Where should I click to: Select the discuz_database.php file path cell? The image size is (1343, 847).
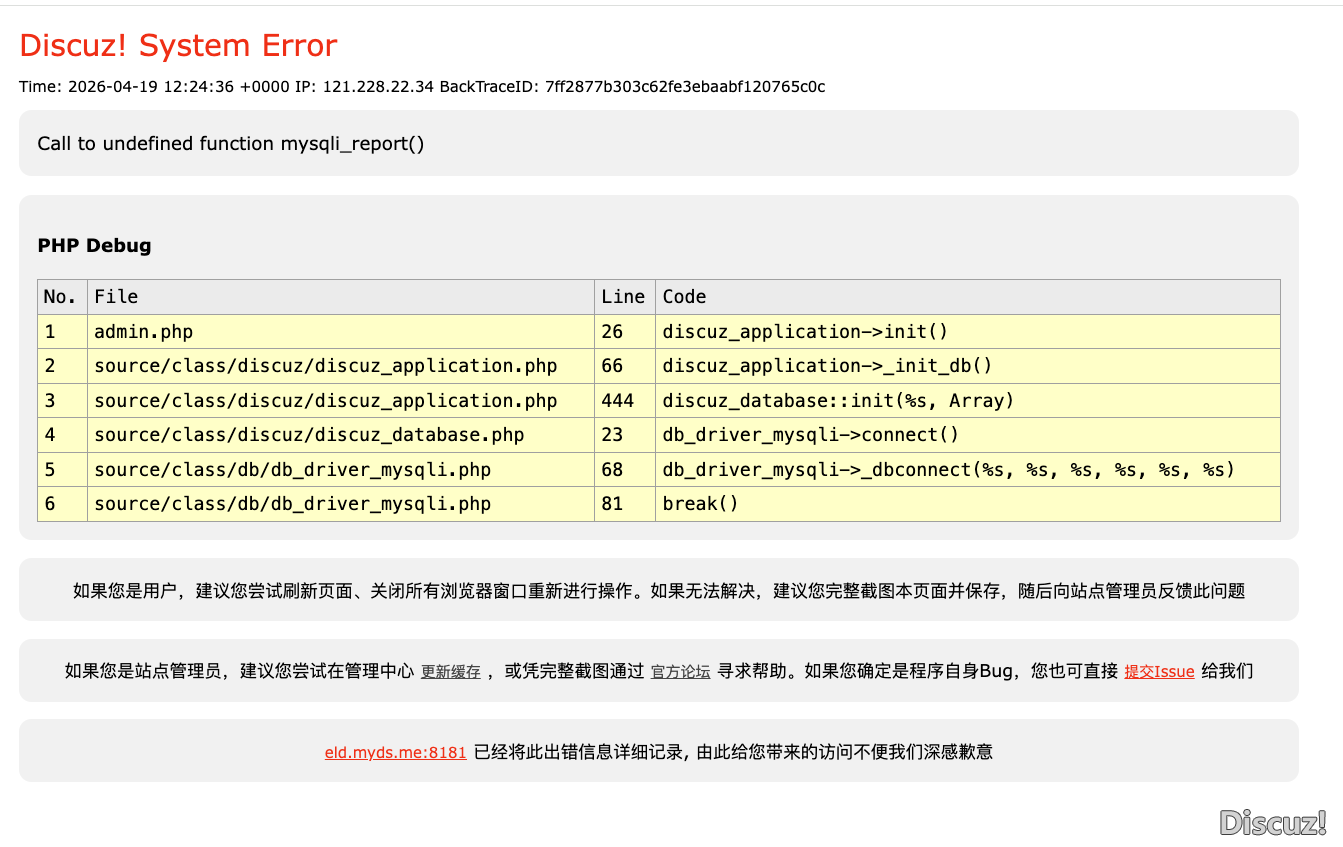[x=309, y=435]
